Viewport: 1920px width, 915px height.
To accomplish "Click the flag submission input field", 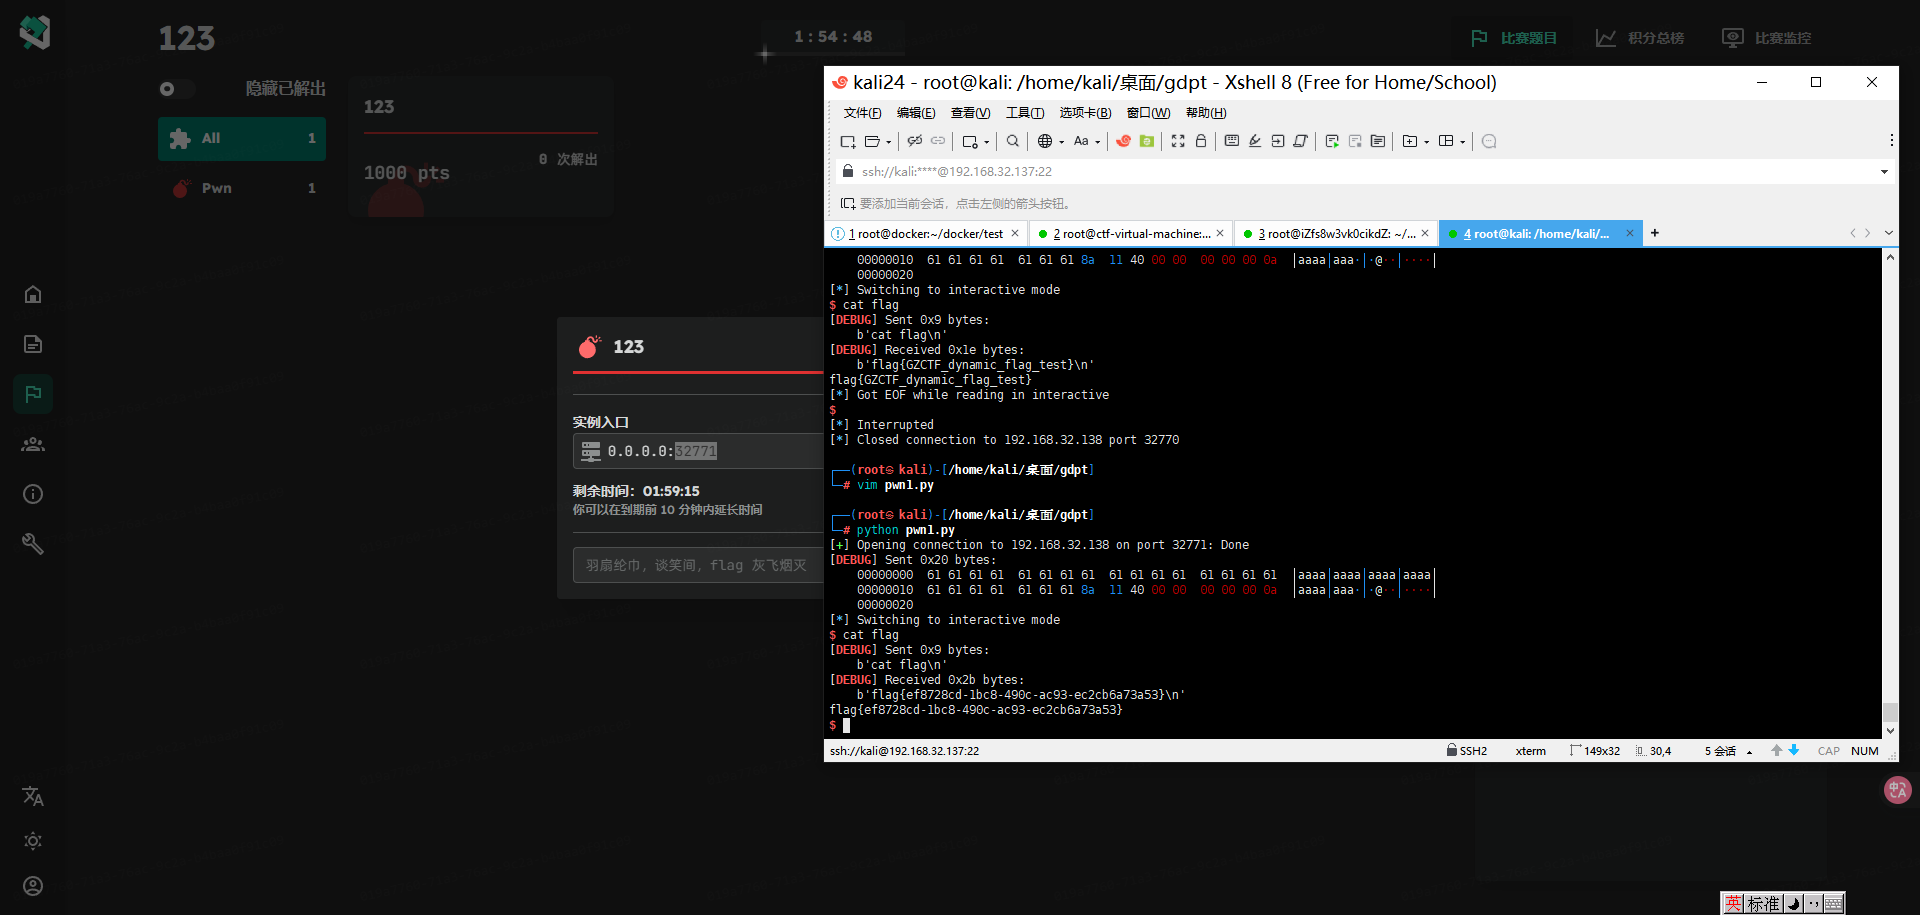I will [696, 565].
